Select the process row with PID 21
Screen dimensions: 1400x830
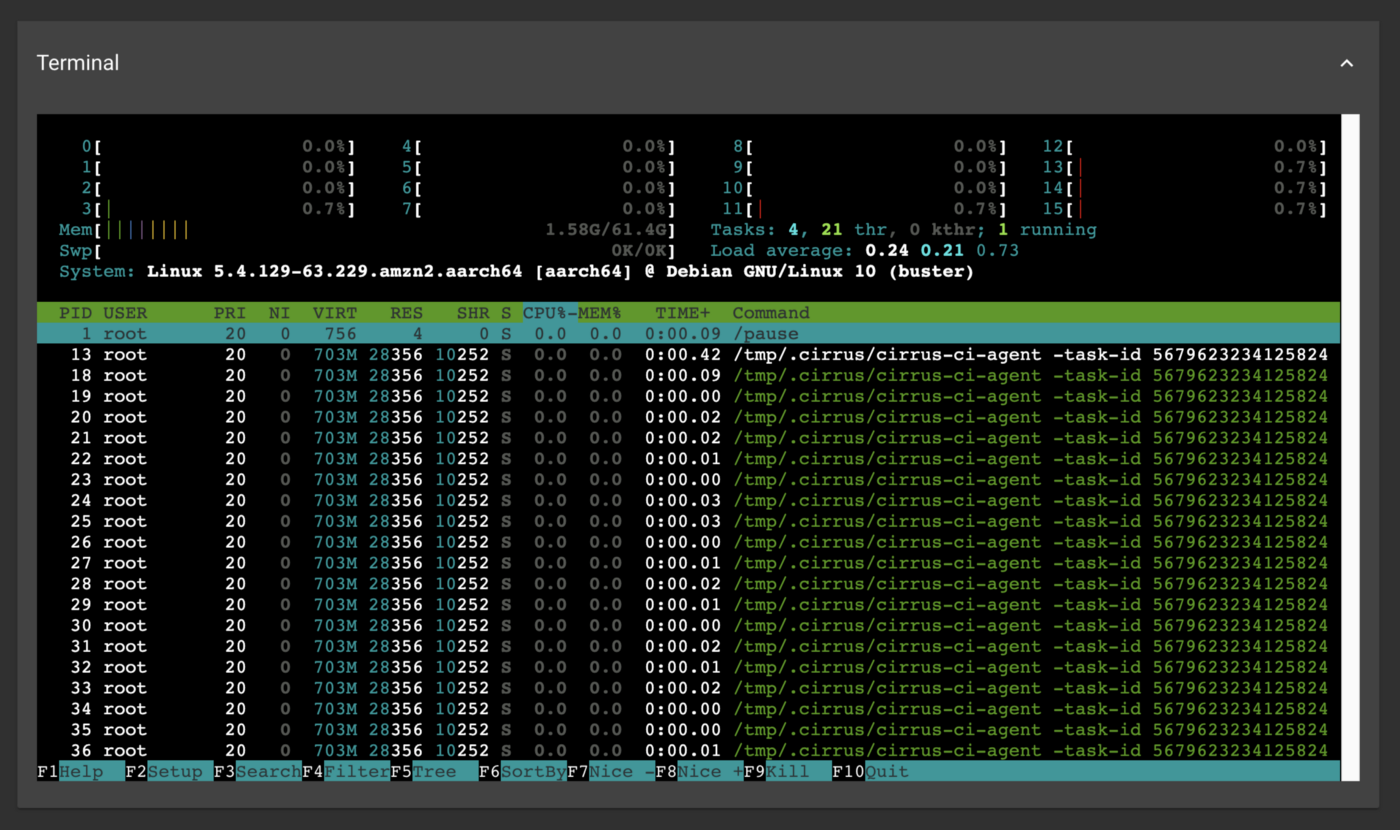click(688, 438)
